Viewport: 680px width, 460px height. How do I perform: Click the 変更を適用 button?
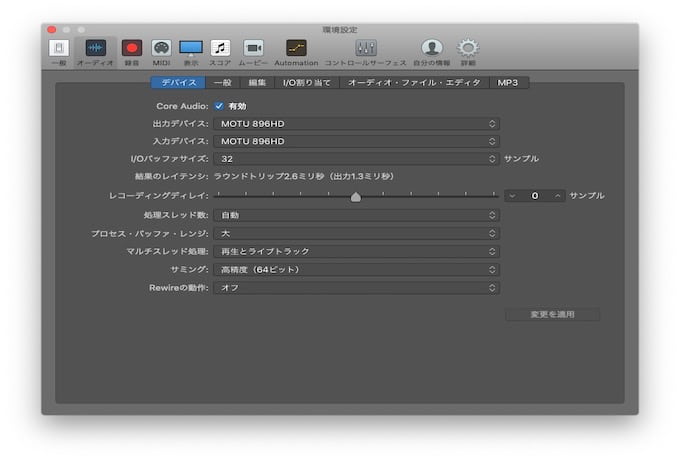552,314
